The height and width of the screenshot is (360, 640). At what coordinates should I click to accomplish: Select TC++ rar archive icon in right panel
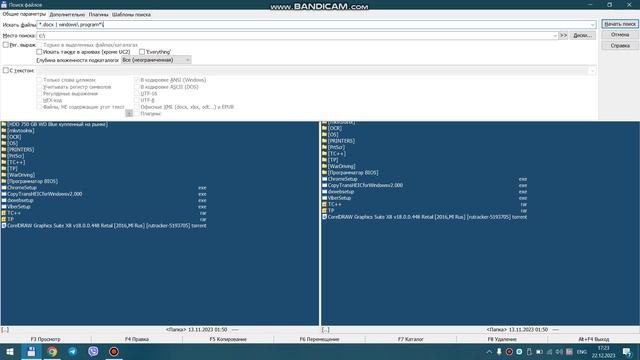point(324,204)
